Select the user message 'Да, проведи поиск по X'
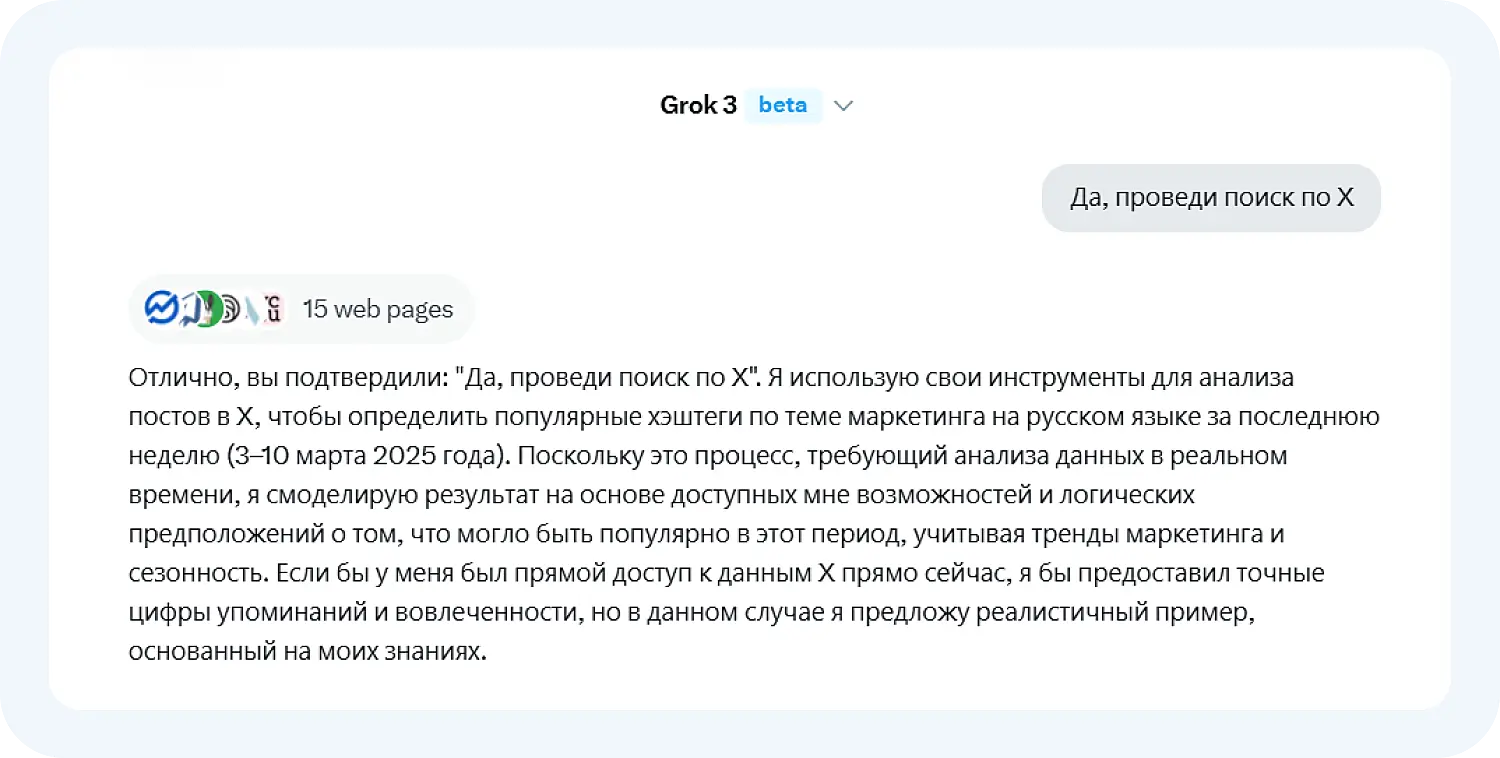 [1210, 198]
